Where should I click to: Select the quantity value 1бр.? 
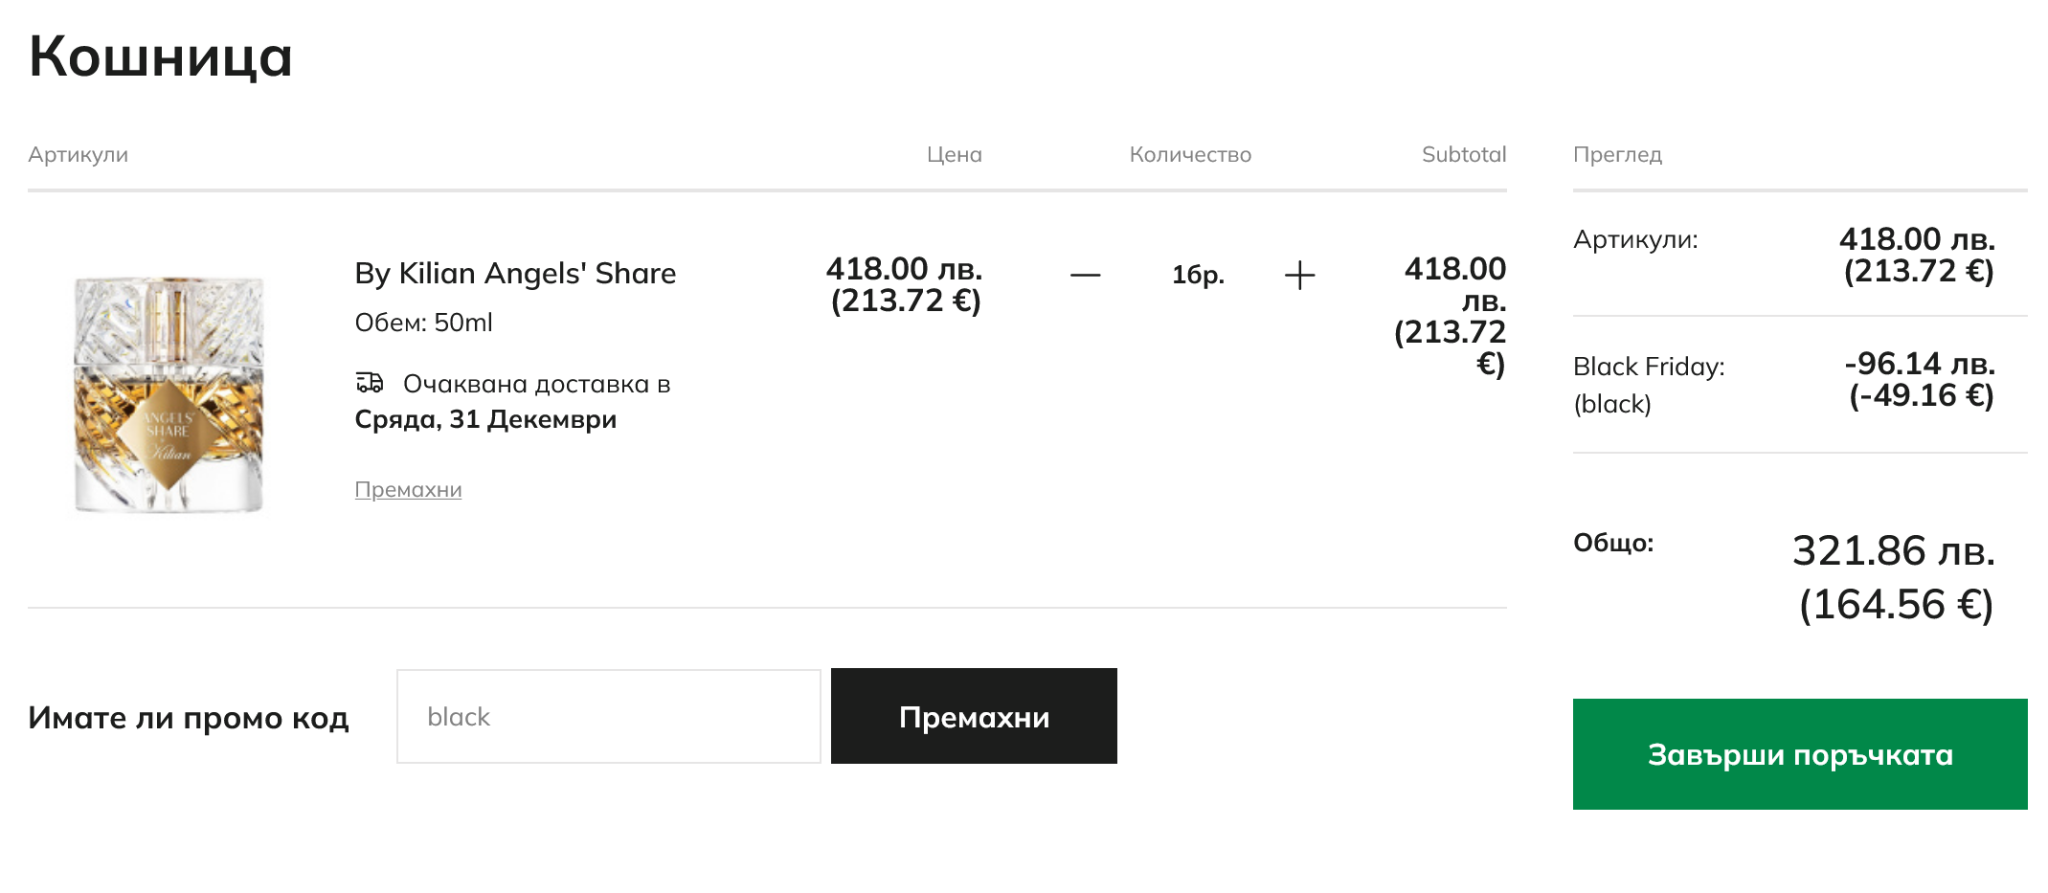(1197, 275)
